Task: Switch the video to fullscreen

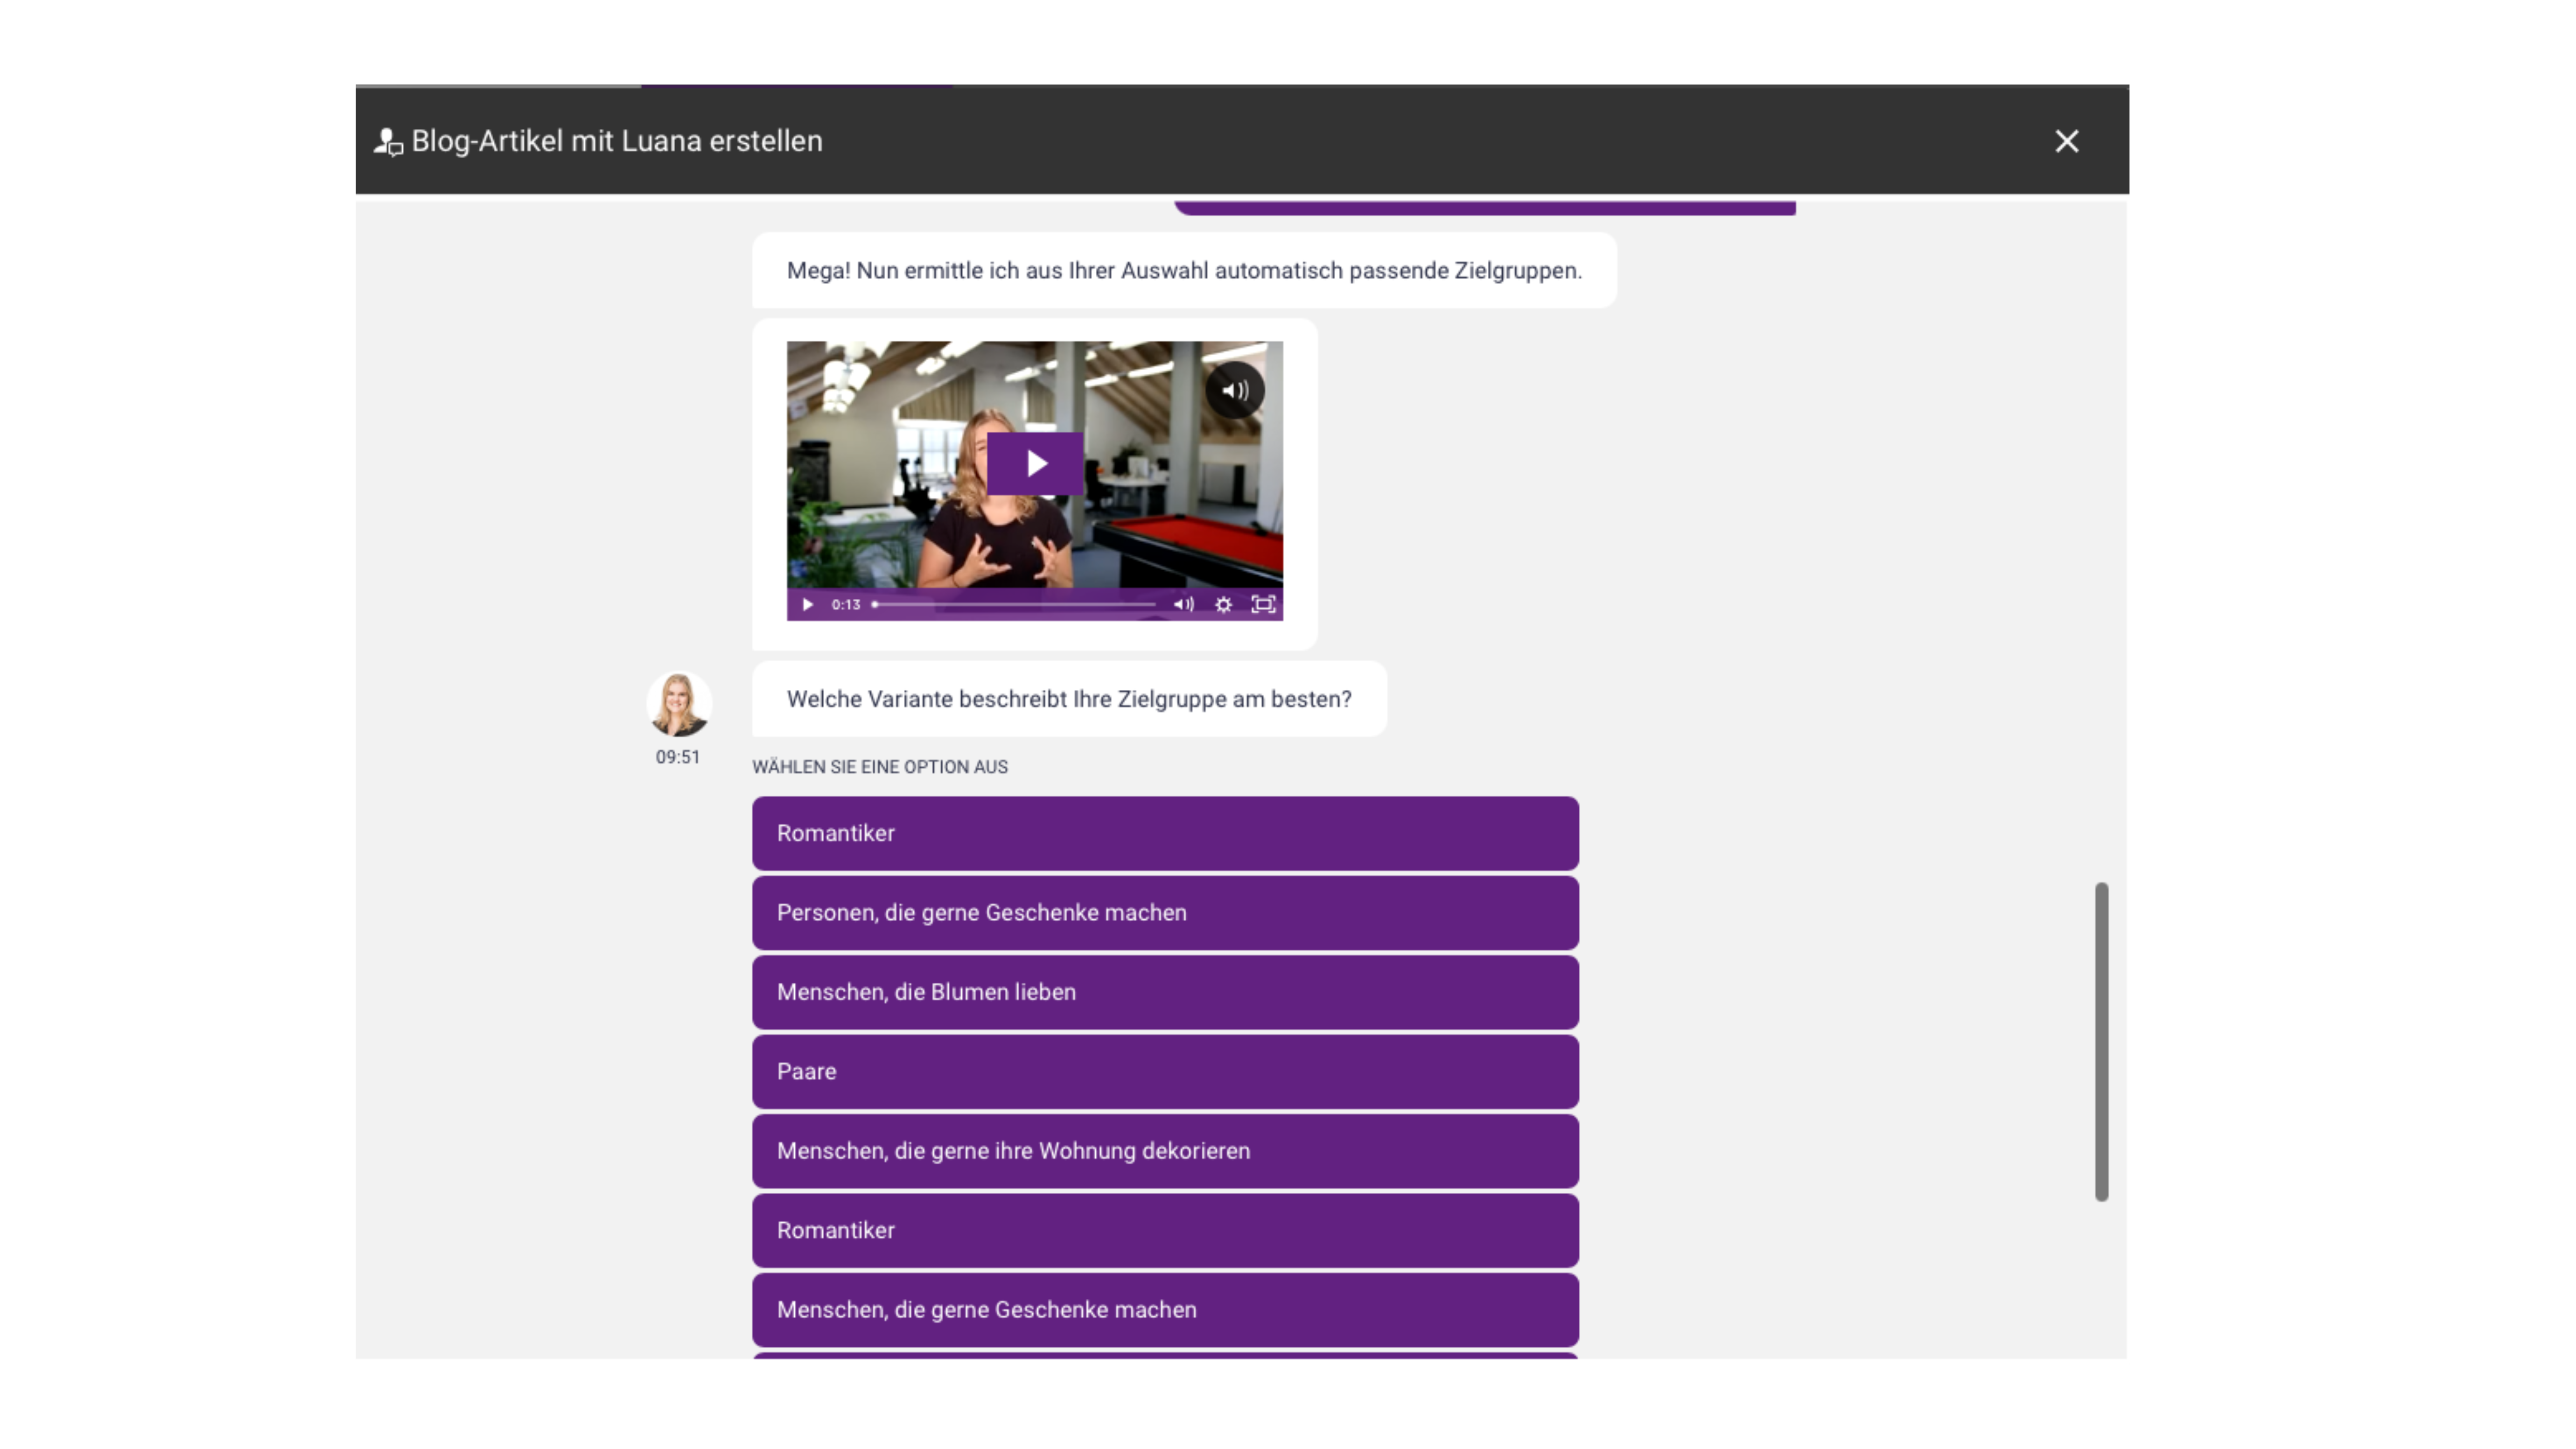Action: click(1263, 604)
